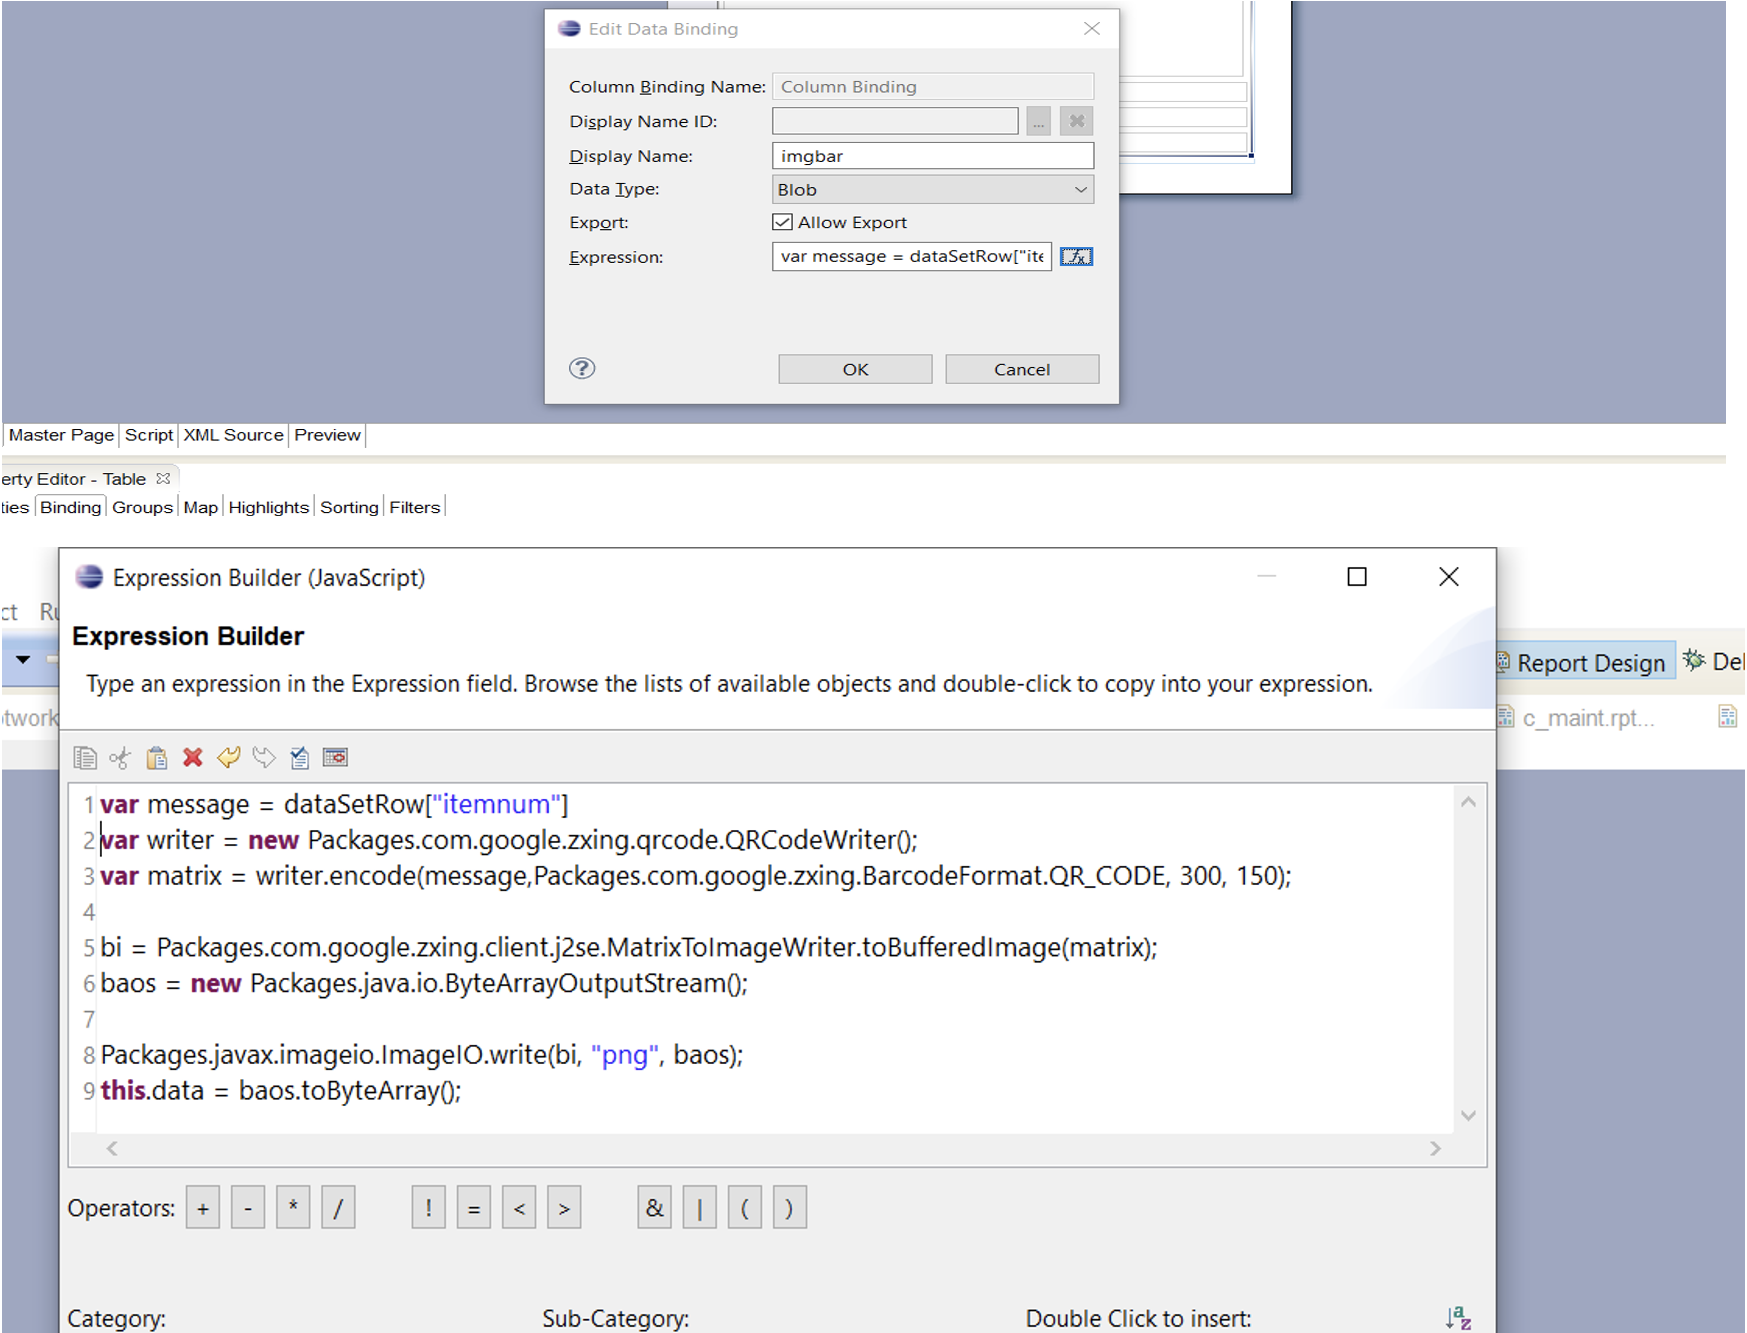Screen dimensions: 1747x1333
Task: Insert a closing parenthesis
Action: click(790, 1208)
